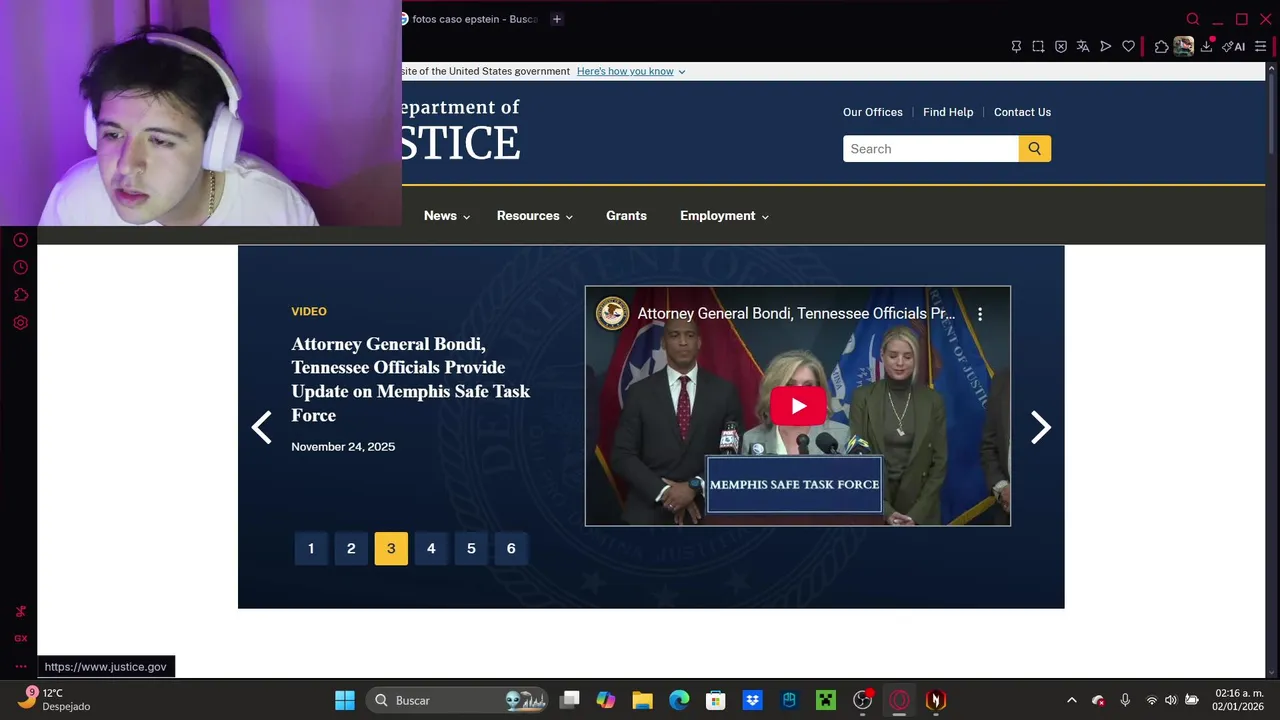Open the ad blocker shield icon
Screen dimensions: 1280x720
tap(1061, 46)
